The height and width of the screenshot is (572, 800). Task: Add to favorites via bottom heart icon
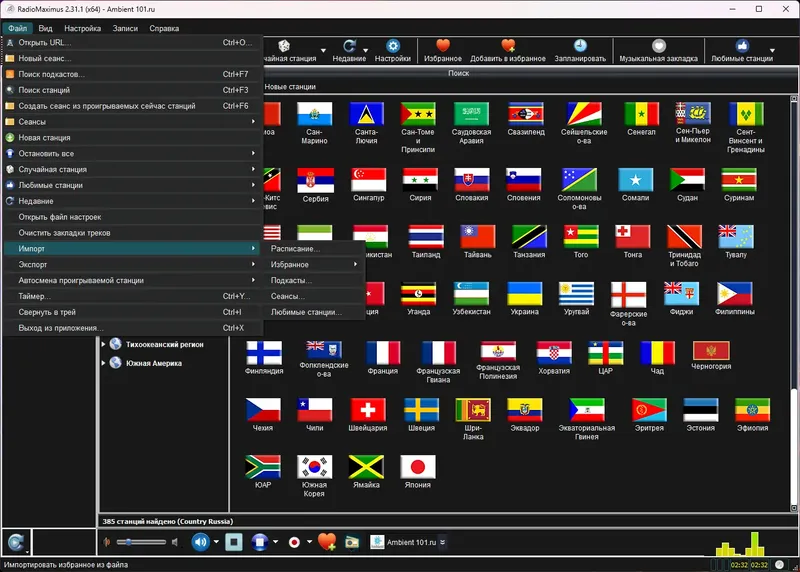(x=327, y=541)
